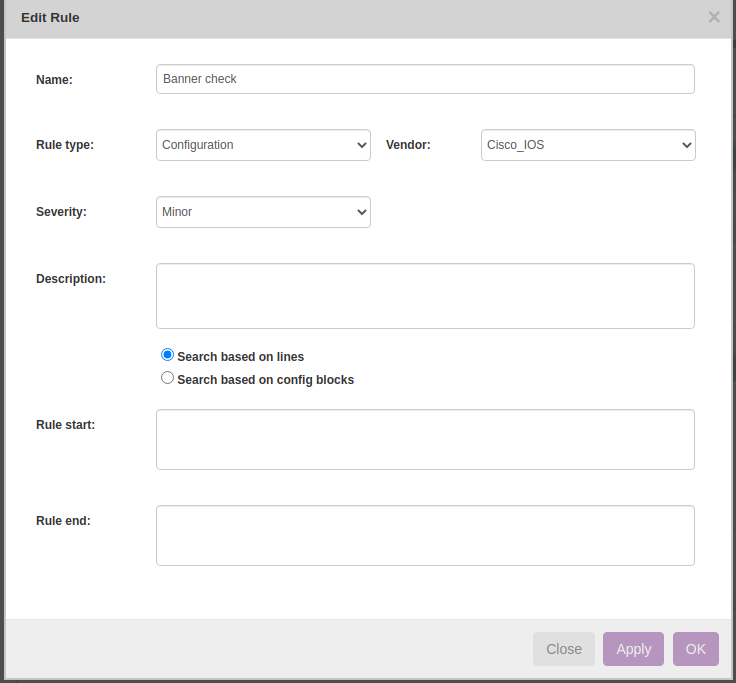This screenshot has width=736, height=683.
Task: Click the Vendor: label
Action: [x=408, y=145]
